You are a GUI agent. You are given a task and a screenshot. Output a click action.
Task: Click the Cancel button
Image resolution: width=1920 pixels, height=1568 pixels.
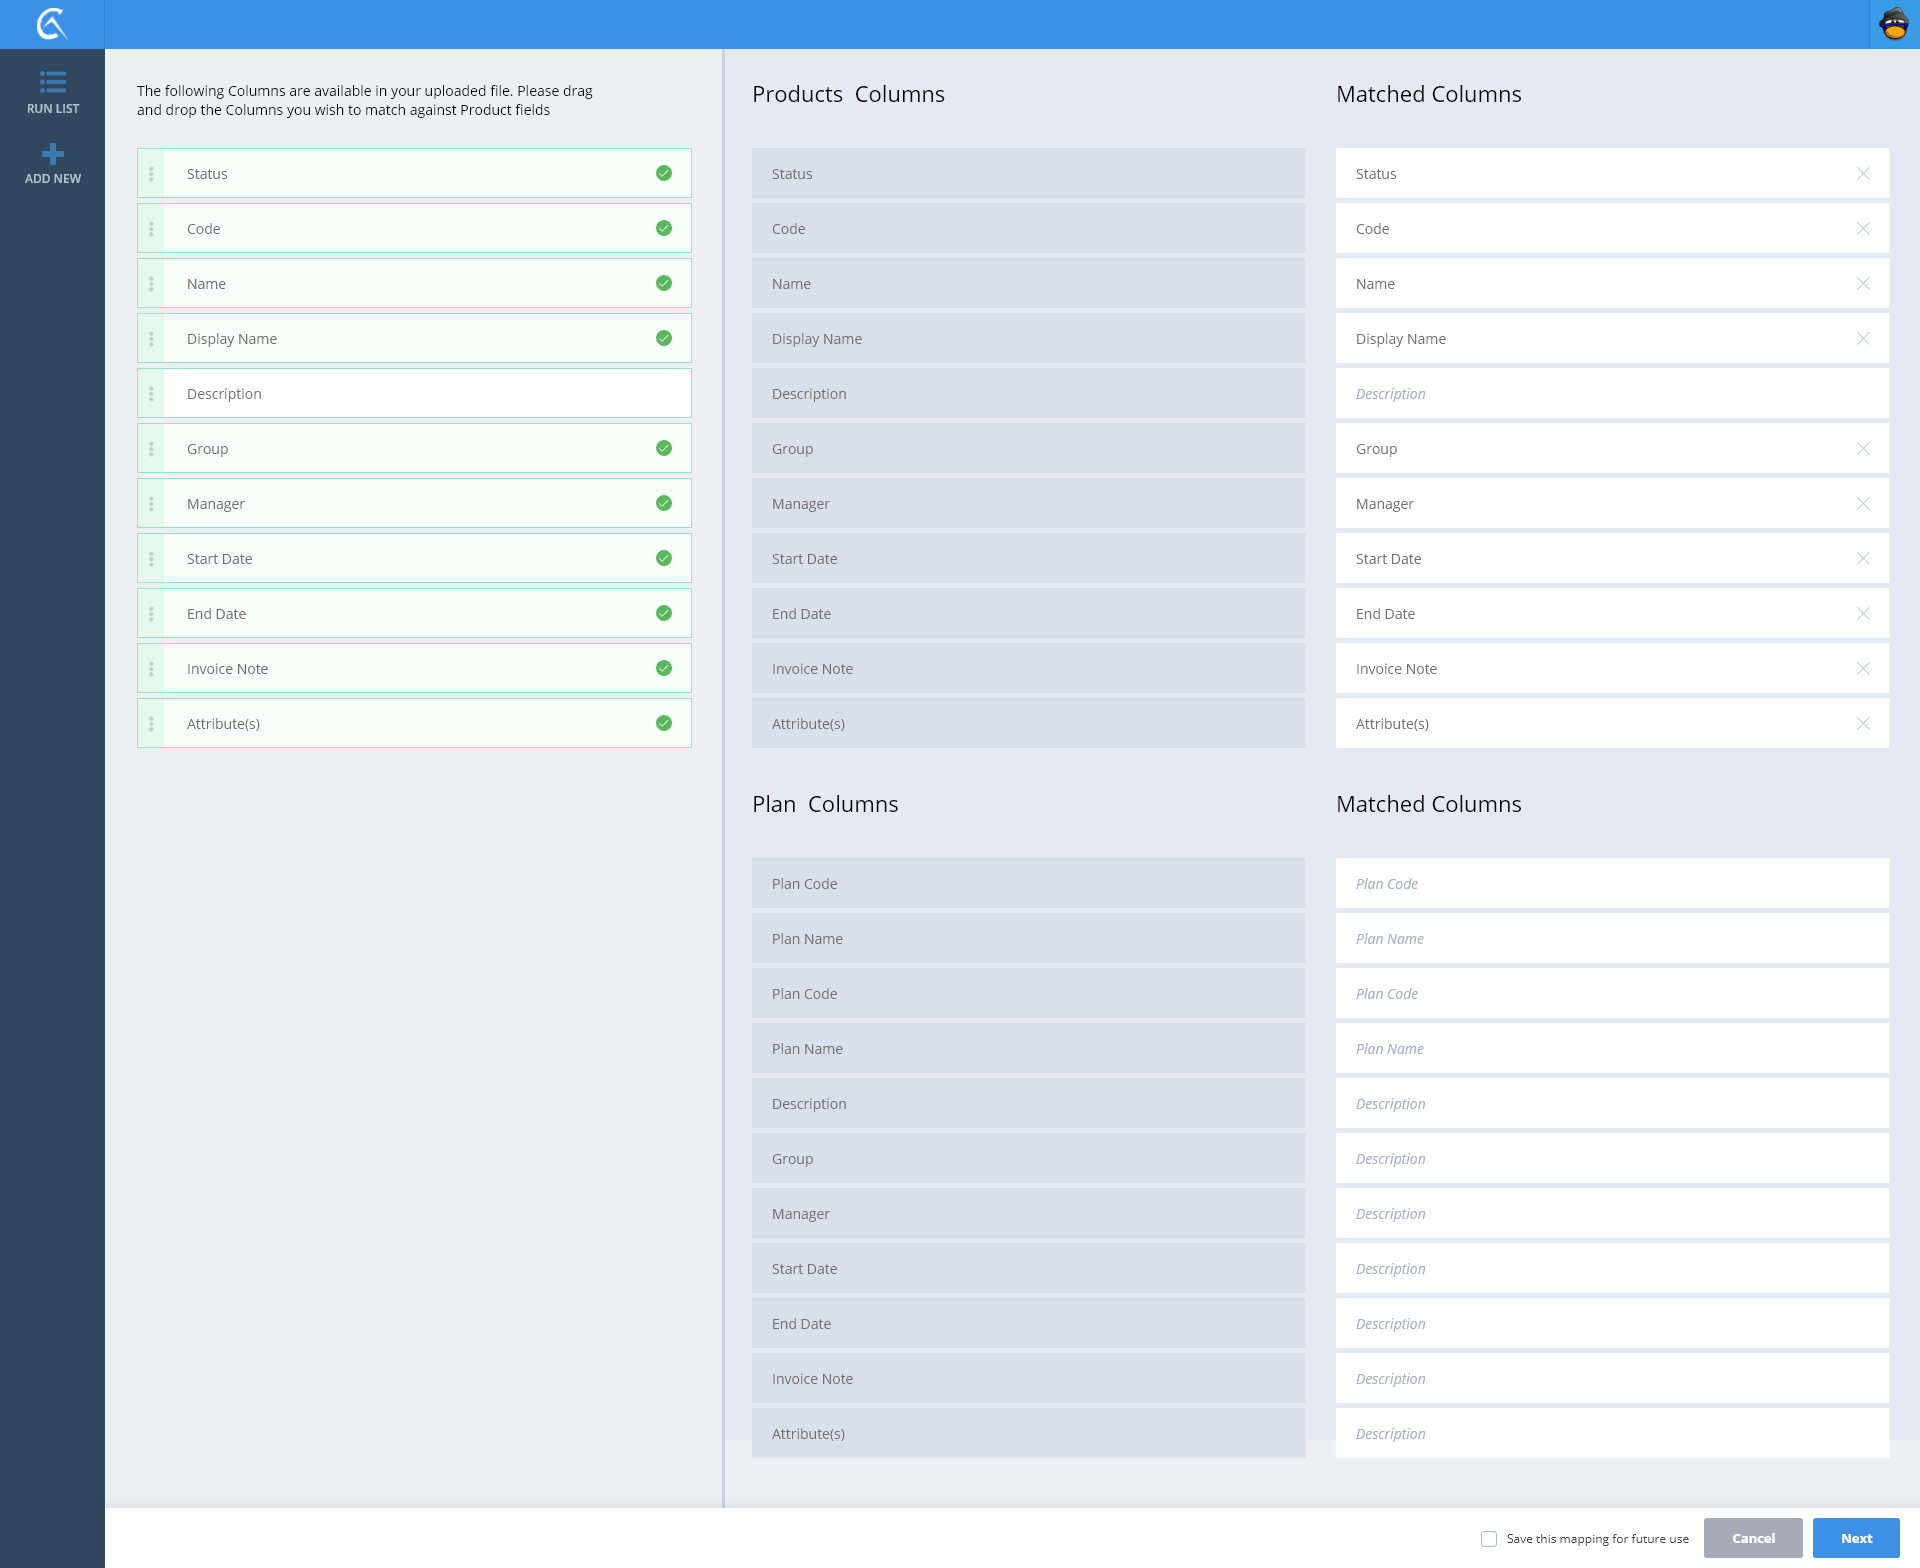tap(1753, 1539)
